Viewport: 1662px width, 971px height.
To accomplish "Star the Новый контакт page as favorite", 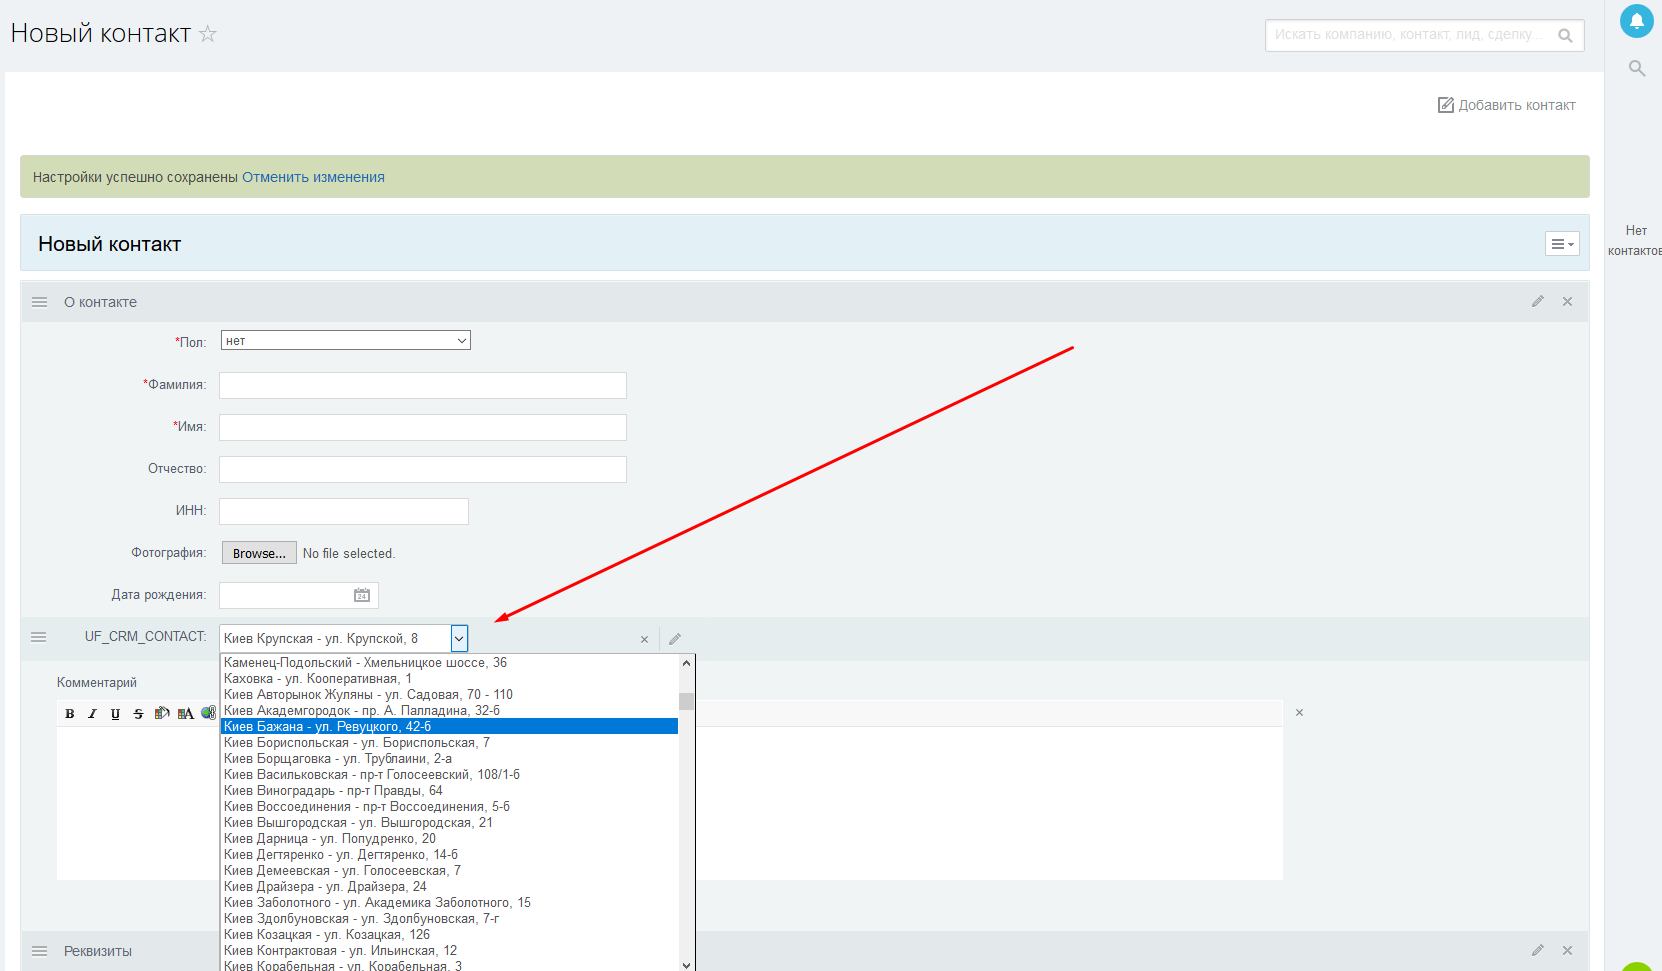I will tap(208, 34).
